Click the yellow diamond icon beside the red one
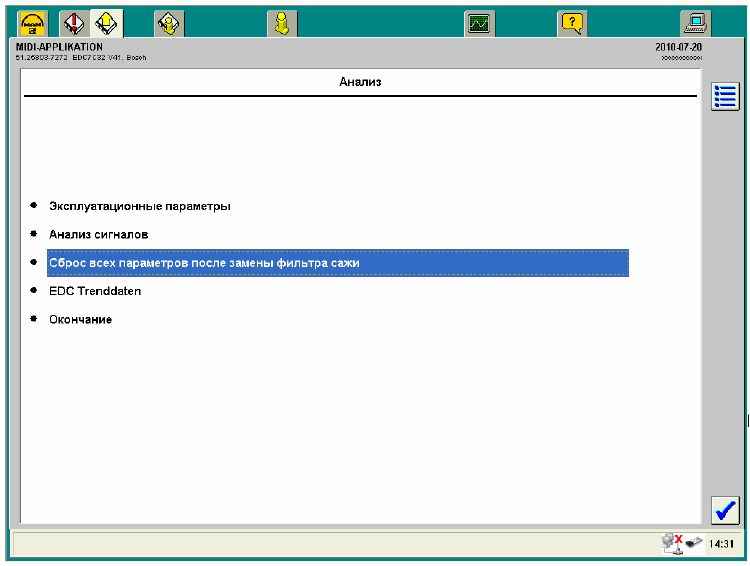This screenshot has width=750, height=566. 106,22
